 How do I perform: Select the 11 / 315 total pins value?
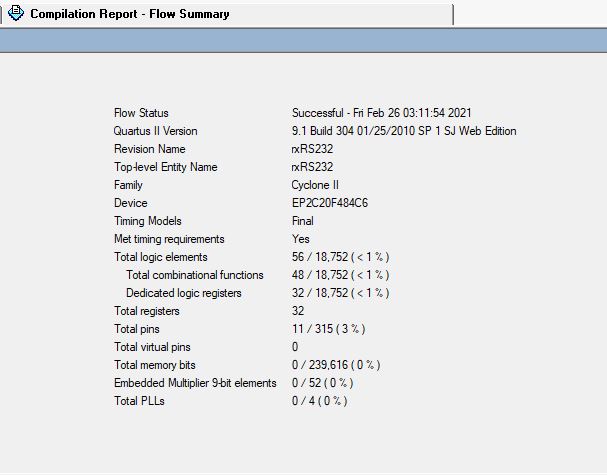click(x=327, y=329)
